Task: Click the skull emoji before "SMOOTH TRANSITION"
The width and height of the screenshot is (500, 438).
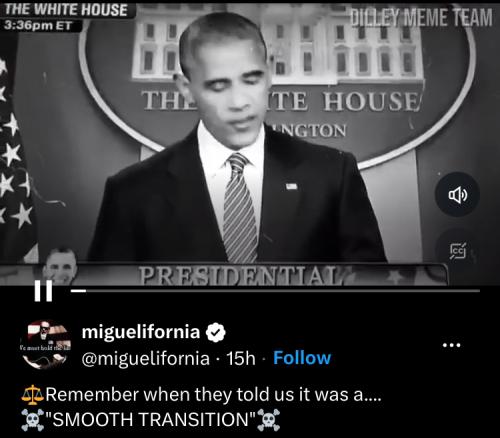Action: coord(32,420)
